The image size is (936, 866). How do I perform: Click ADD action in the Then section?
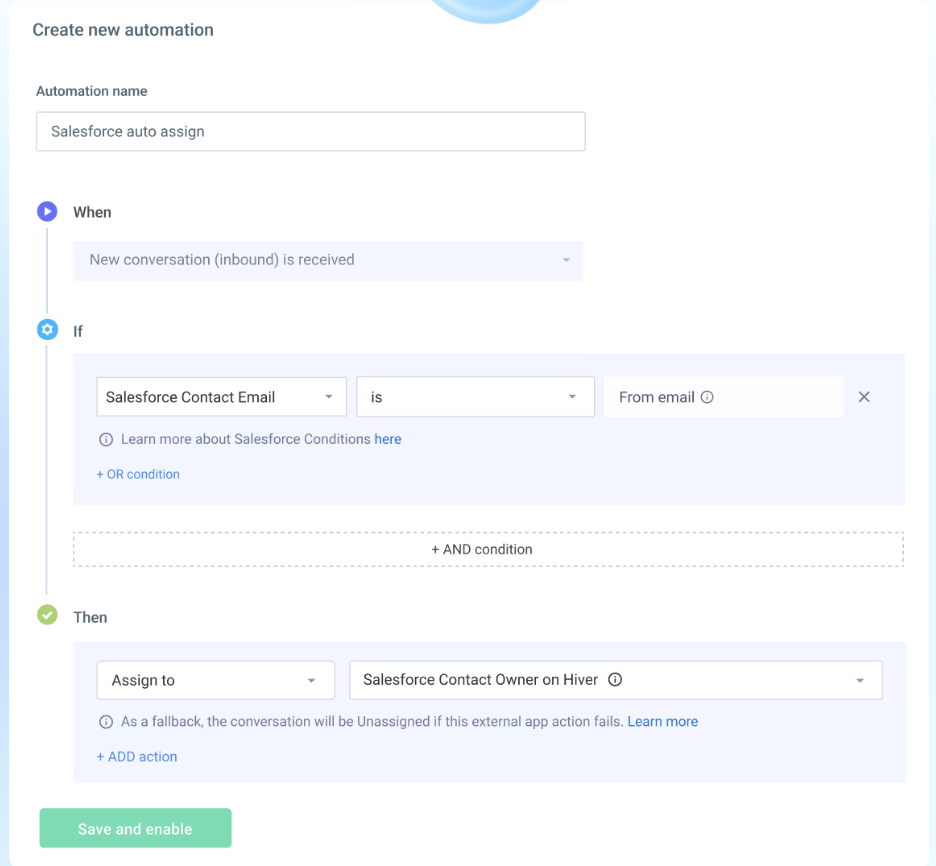(x=137, y=757)
